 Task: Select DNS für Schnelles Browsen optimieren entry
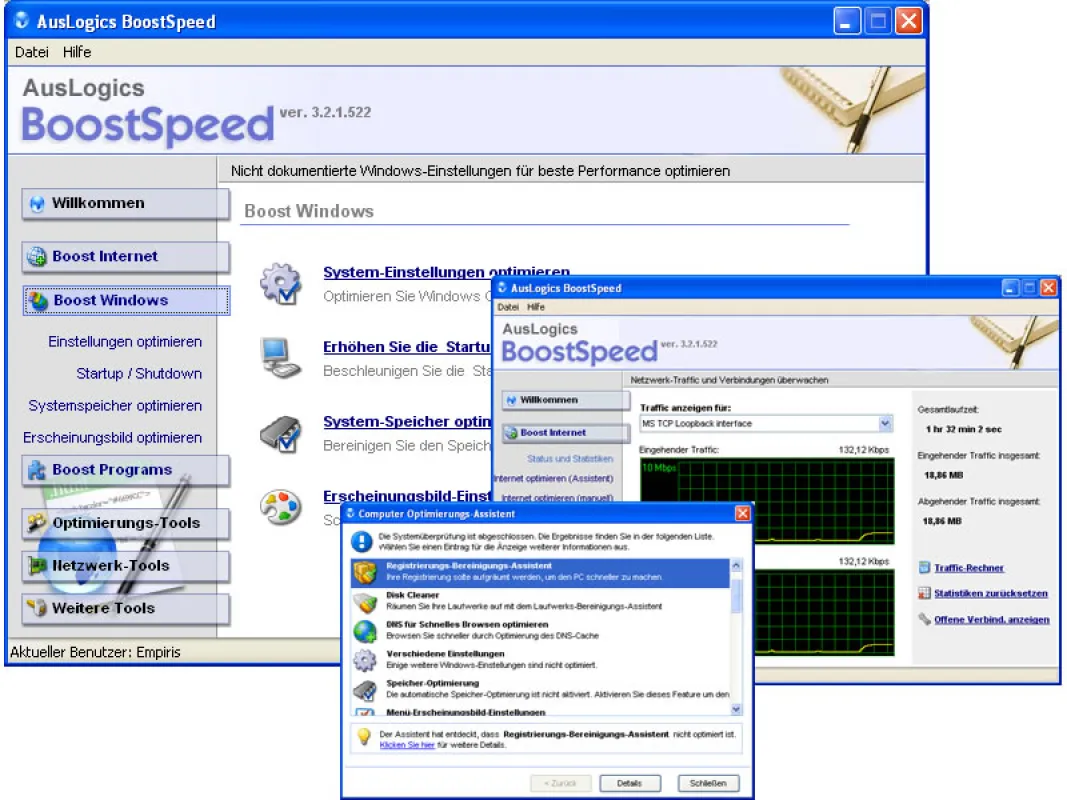(x=540, y=631)
